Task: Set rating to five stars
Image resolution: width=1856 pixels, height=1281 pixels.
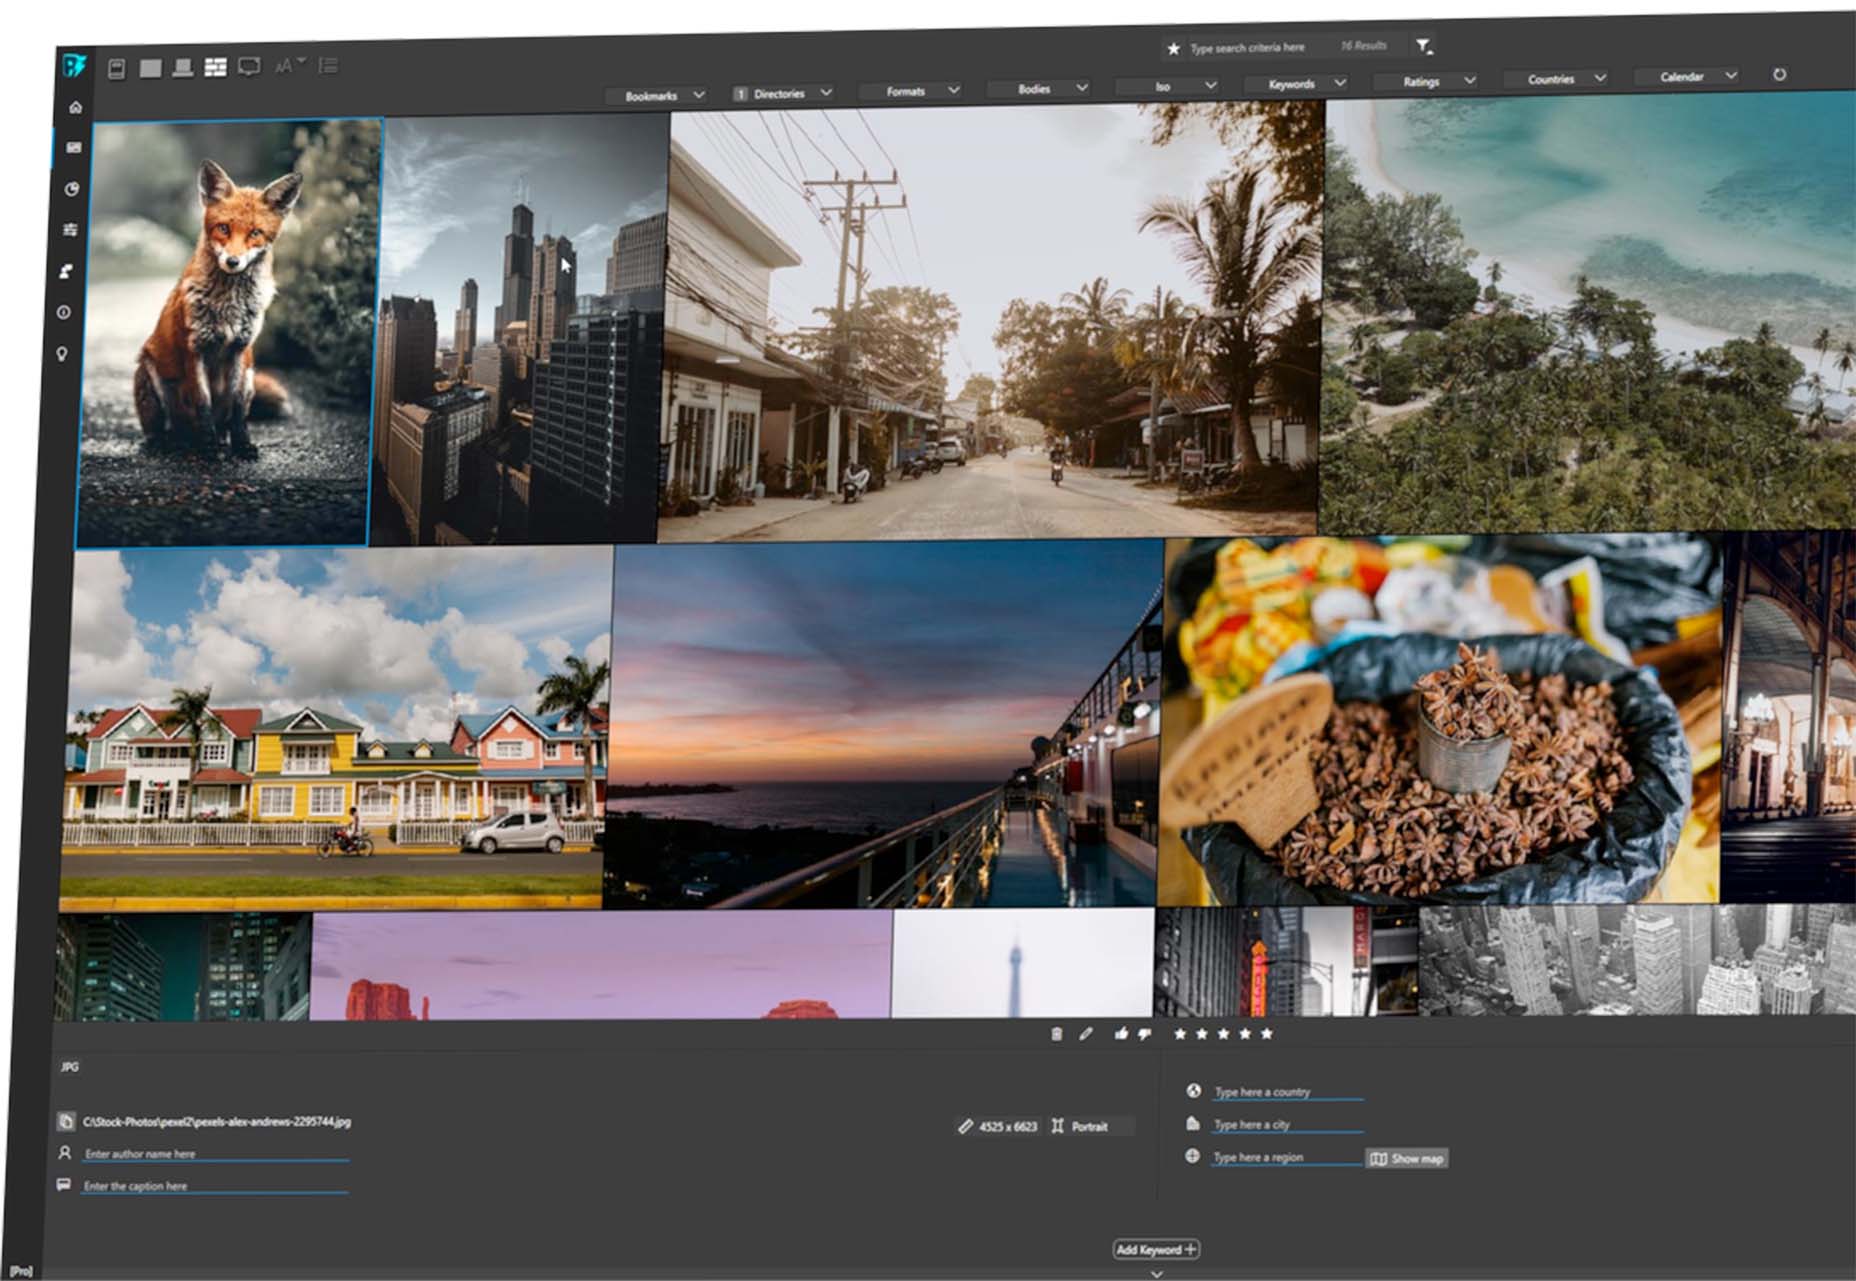Action: (x=1267, y=1034)
